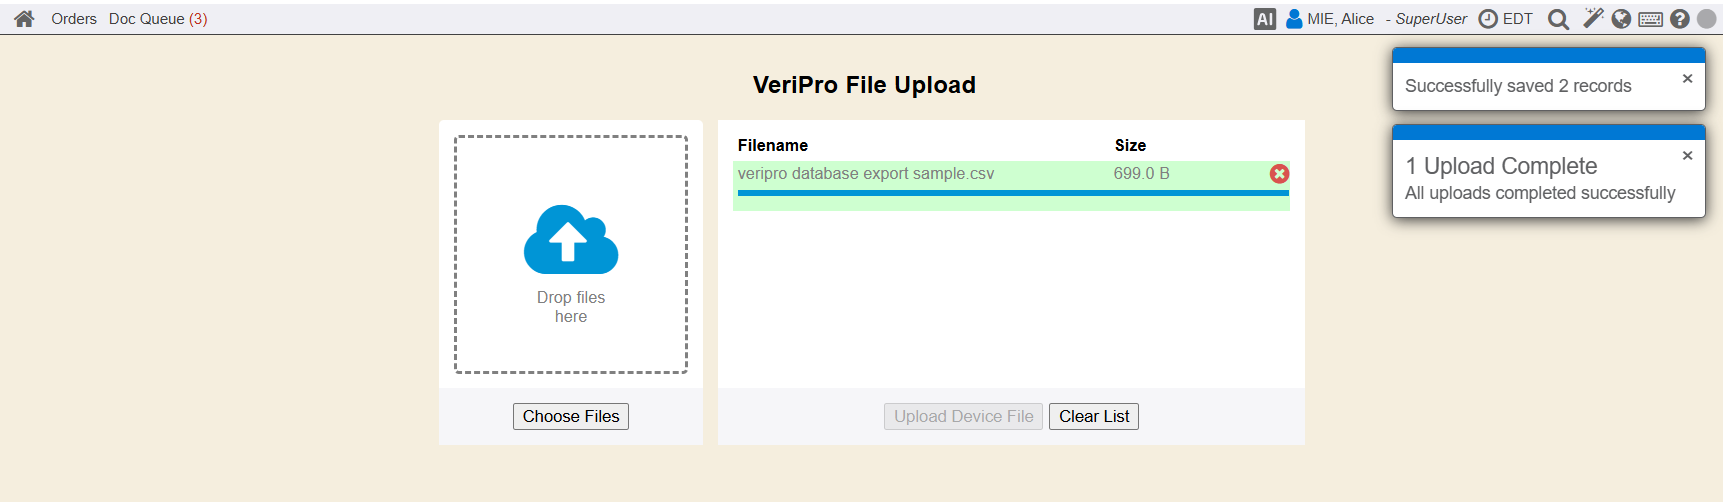
Task: Open the Doc Queue menu
Action: pos(158,19)
